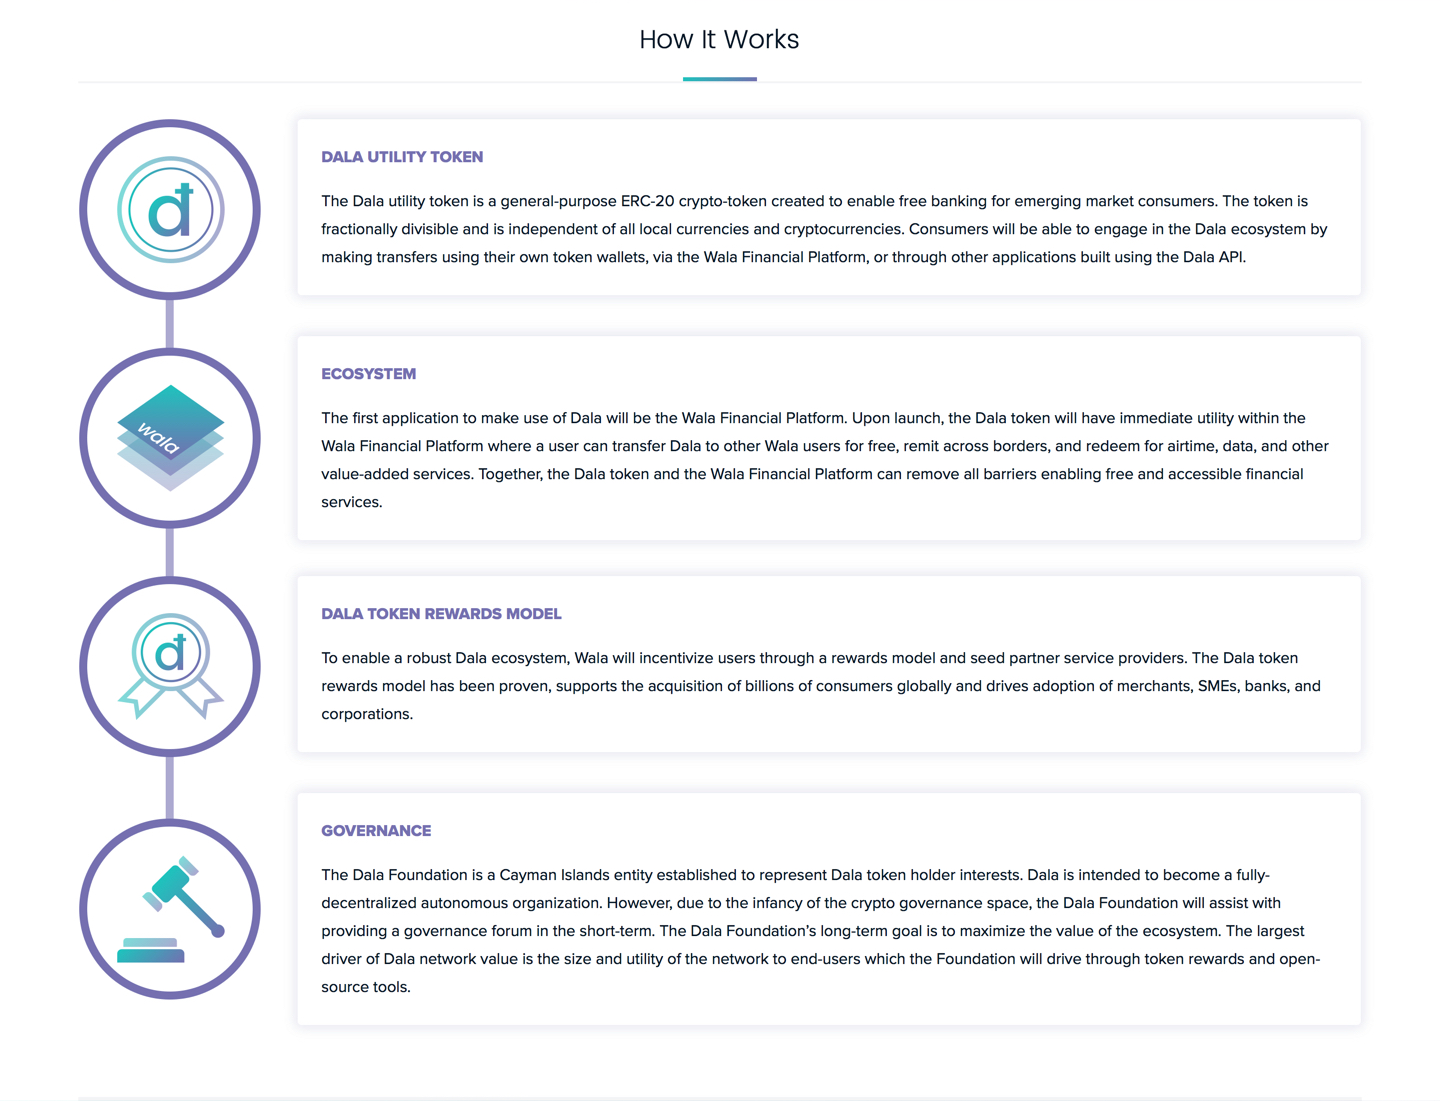Click the connector line between token and Wala icons
The image size is (1440, 1101).
pos(170,324)
